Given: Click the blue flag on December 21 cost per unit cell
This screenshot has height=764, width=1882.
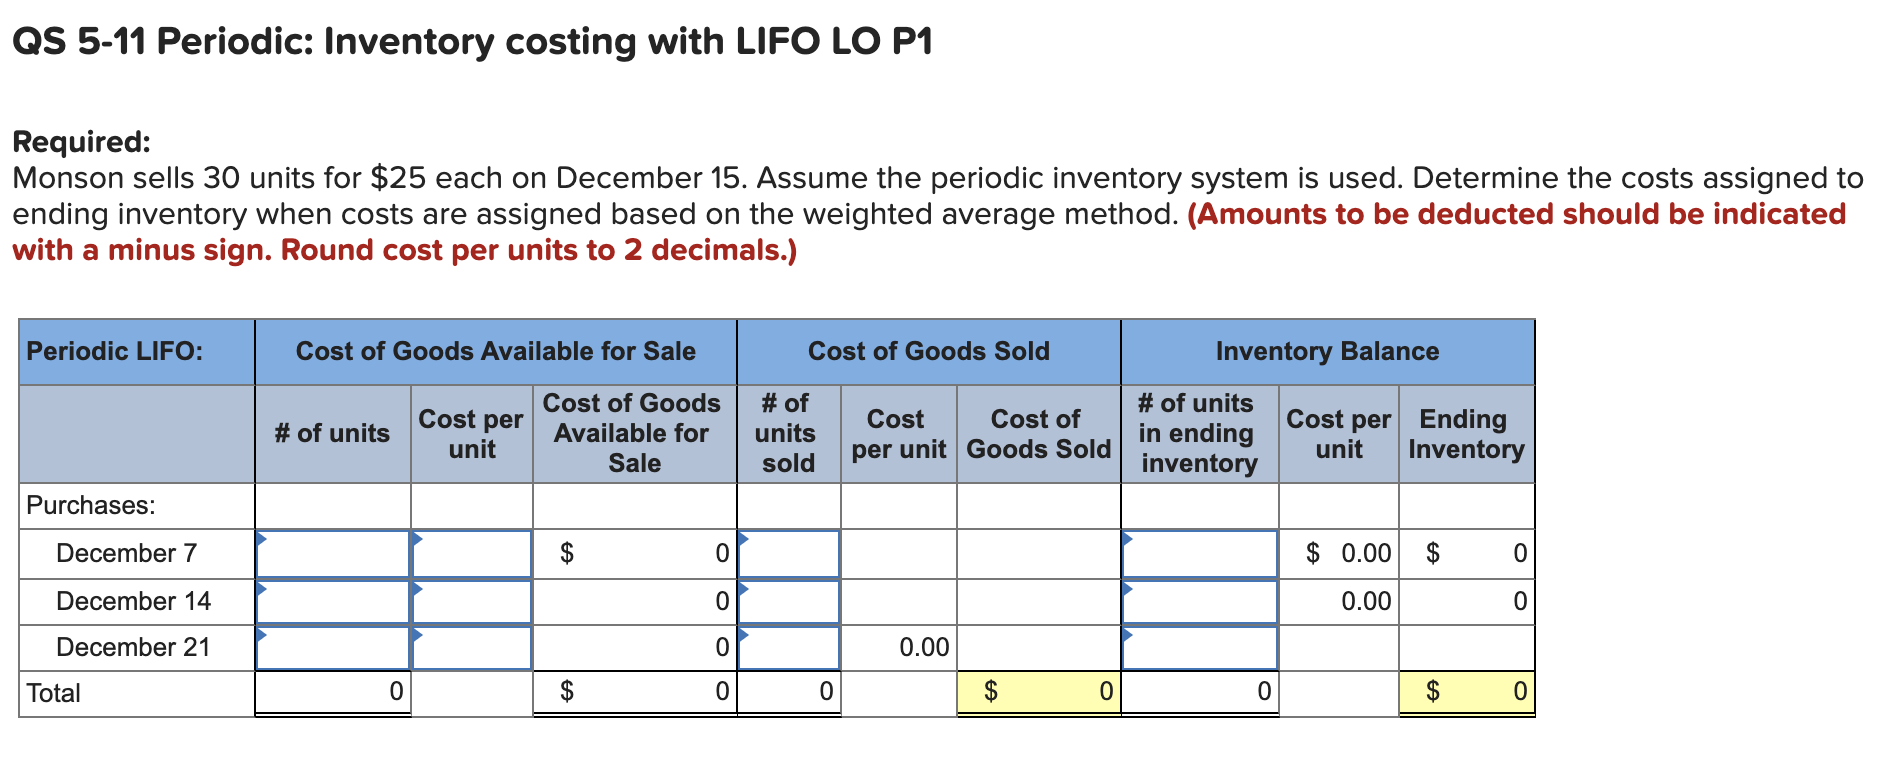Looking at the screenshot, I should click(417, 632).
